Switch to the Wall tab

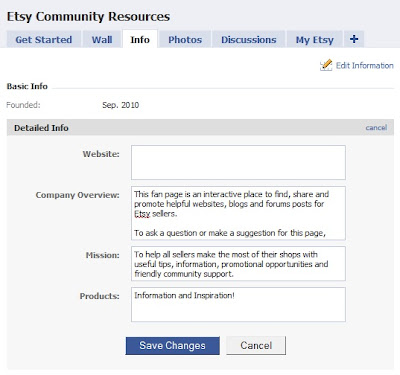coord(102,40)
